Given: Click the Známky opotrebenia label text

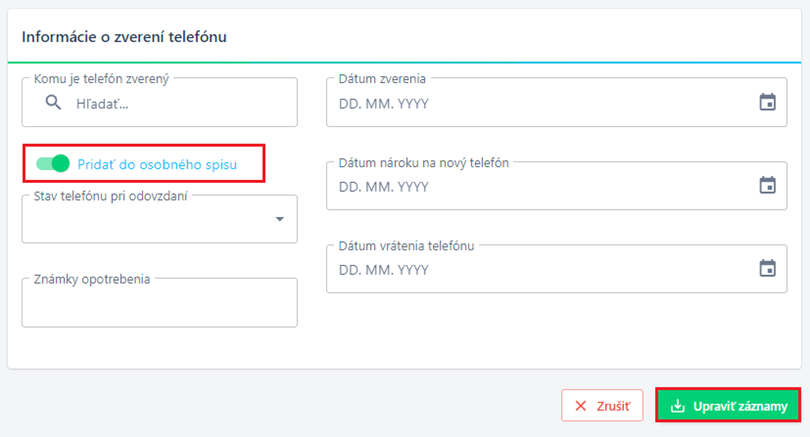Looking at the screenshot, I should pyautogui.click(x=92, y=279).
